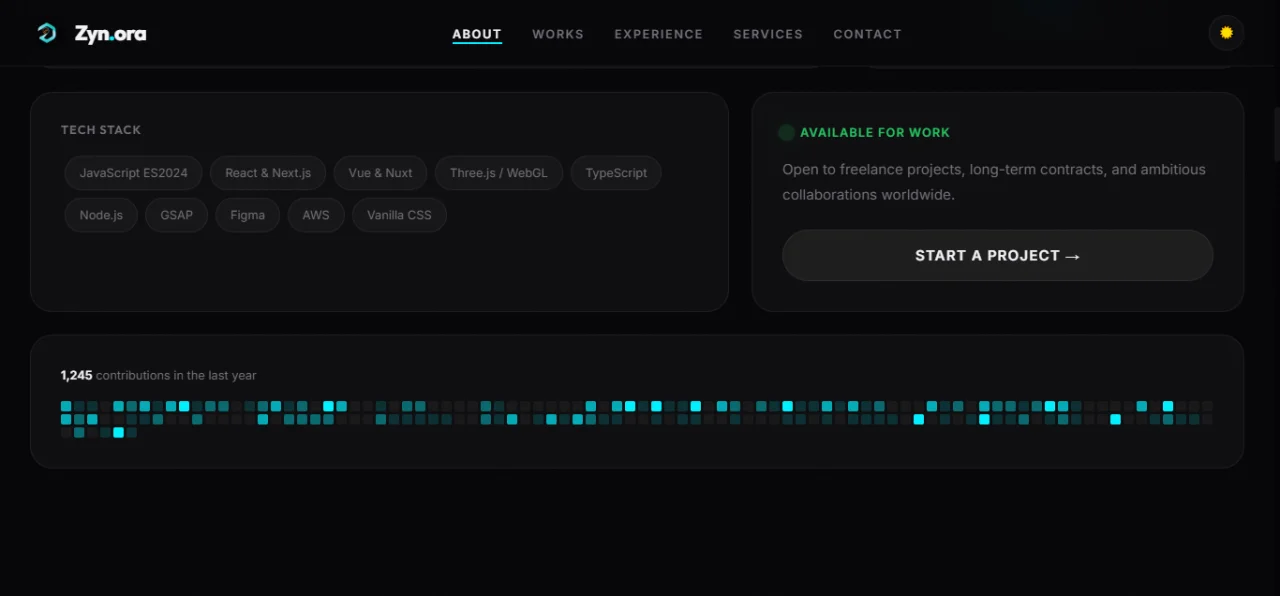Click the Available For Work label
The image size is (1280, 596).
(x=875, y=132)
